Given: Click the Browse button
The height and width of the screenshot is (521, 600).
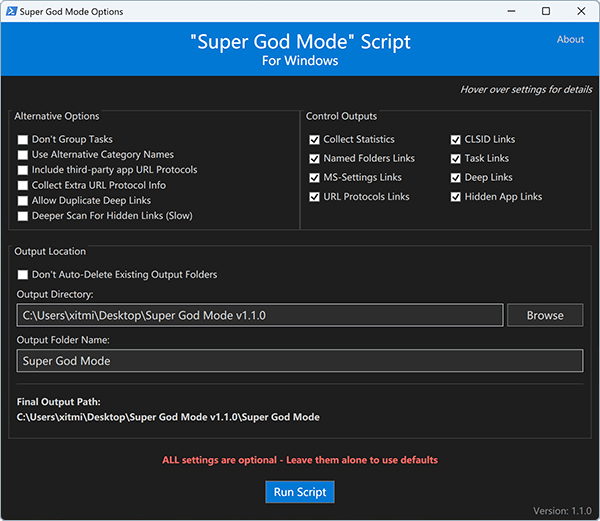Looking at the screenshot, I should tap(545, 315).
